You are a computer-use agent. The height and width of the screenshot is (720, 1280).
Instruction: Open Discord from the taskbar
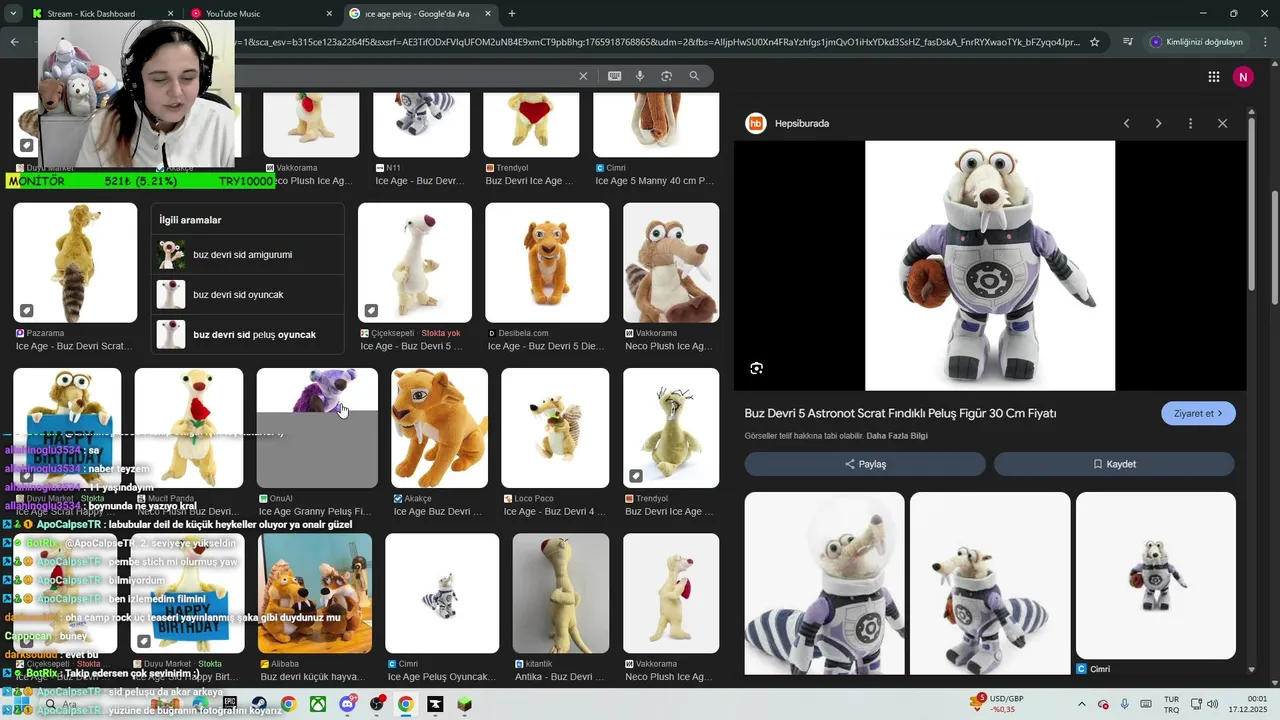[x=347, y=704]
